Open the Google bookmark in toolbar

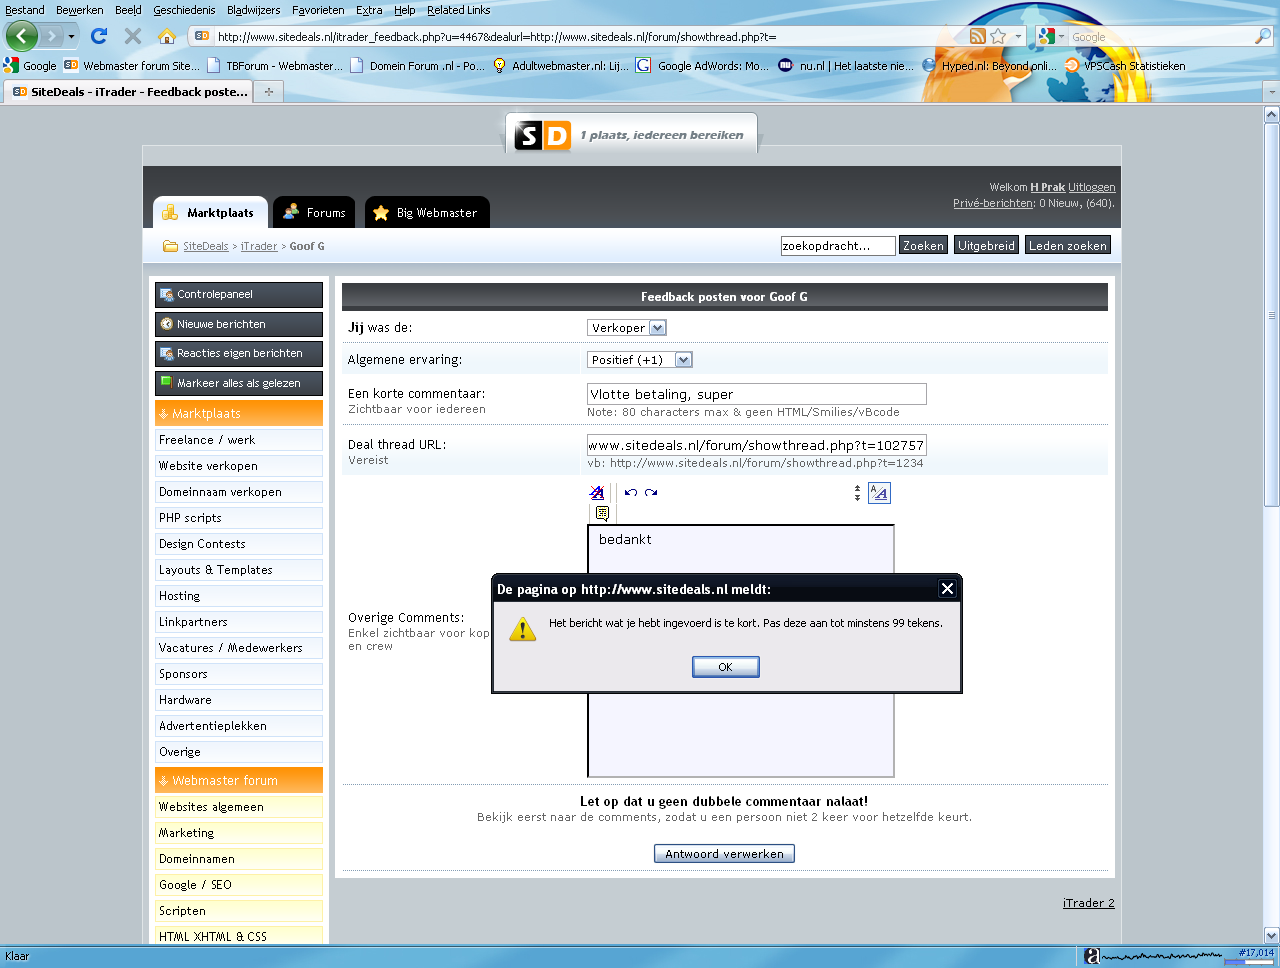[30, 66]
